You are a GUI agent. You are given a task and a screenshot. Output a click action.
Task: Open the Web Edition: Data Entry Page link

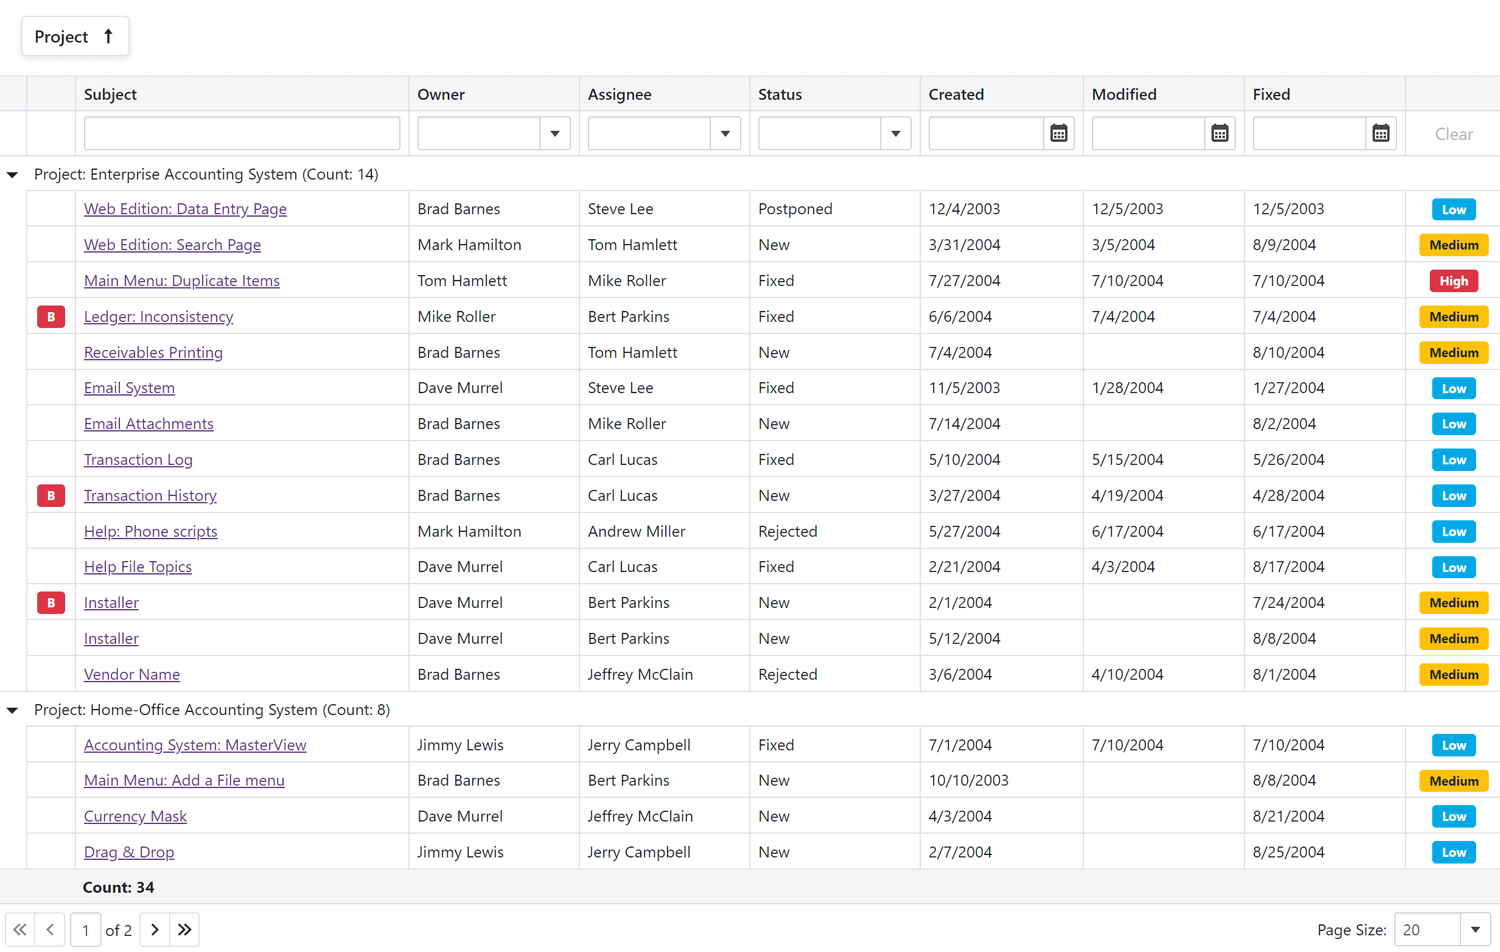[x=185, y=209]
